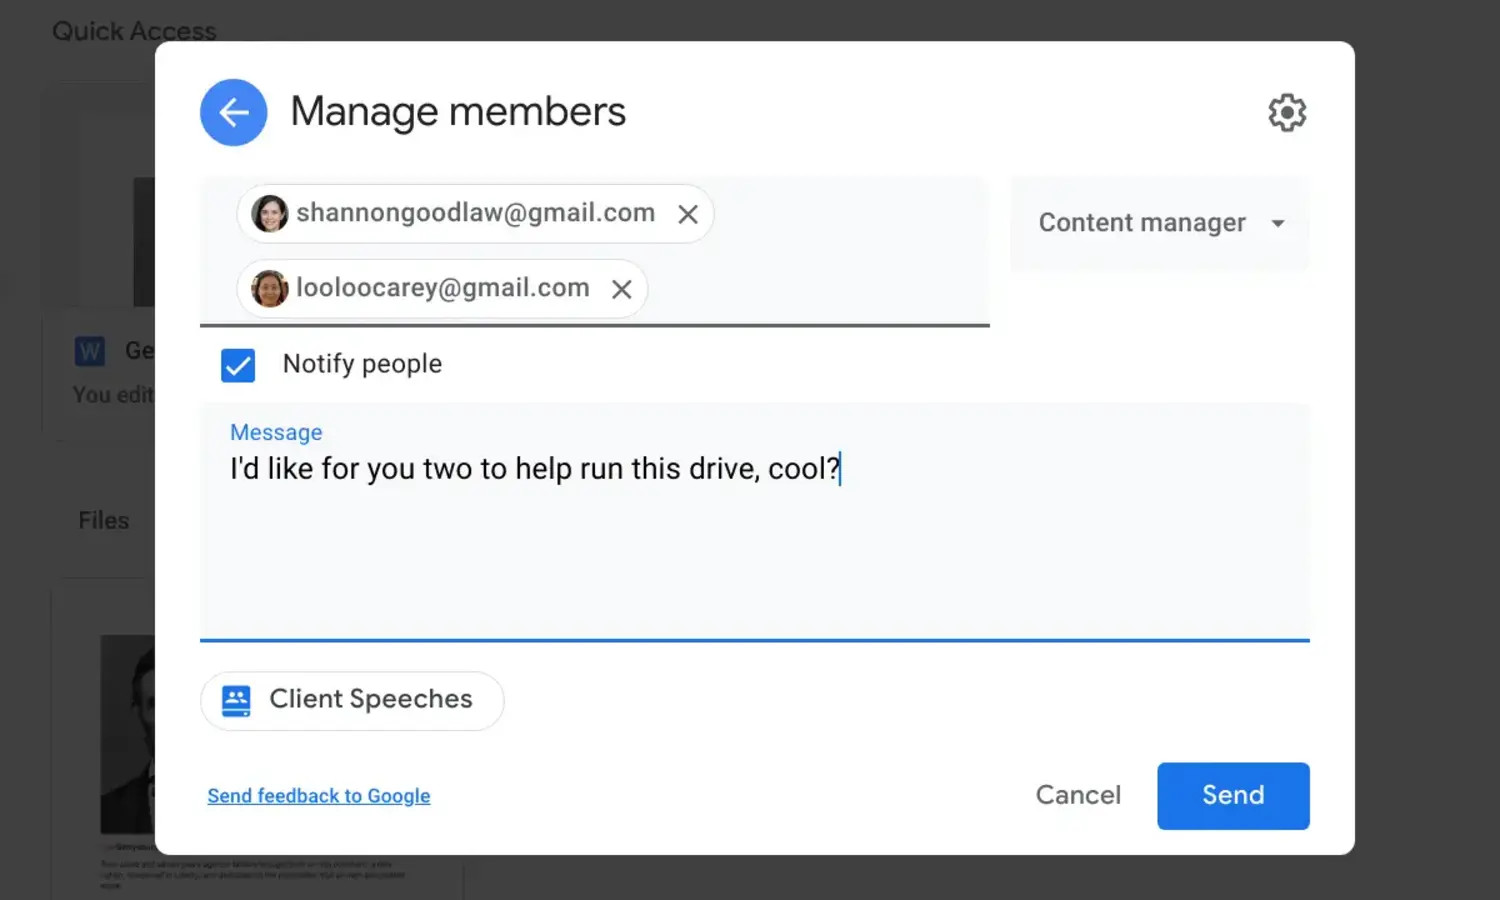Uncheck the Notify people checkbox
The image size is (1500, 900).
click(238, 365)
